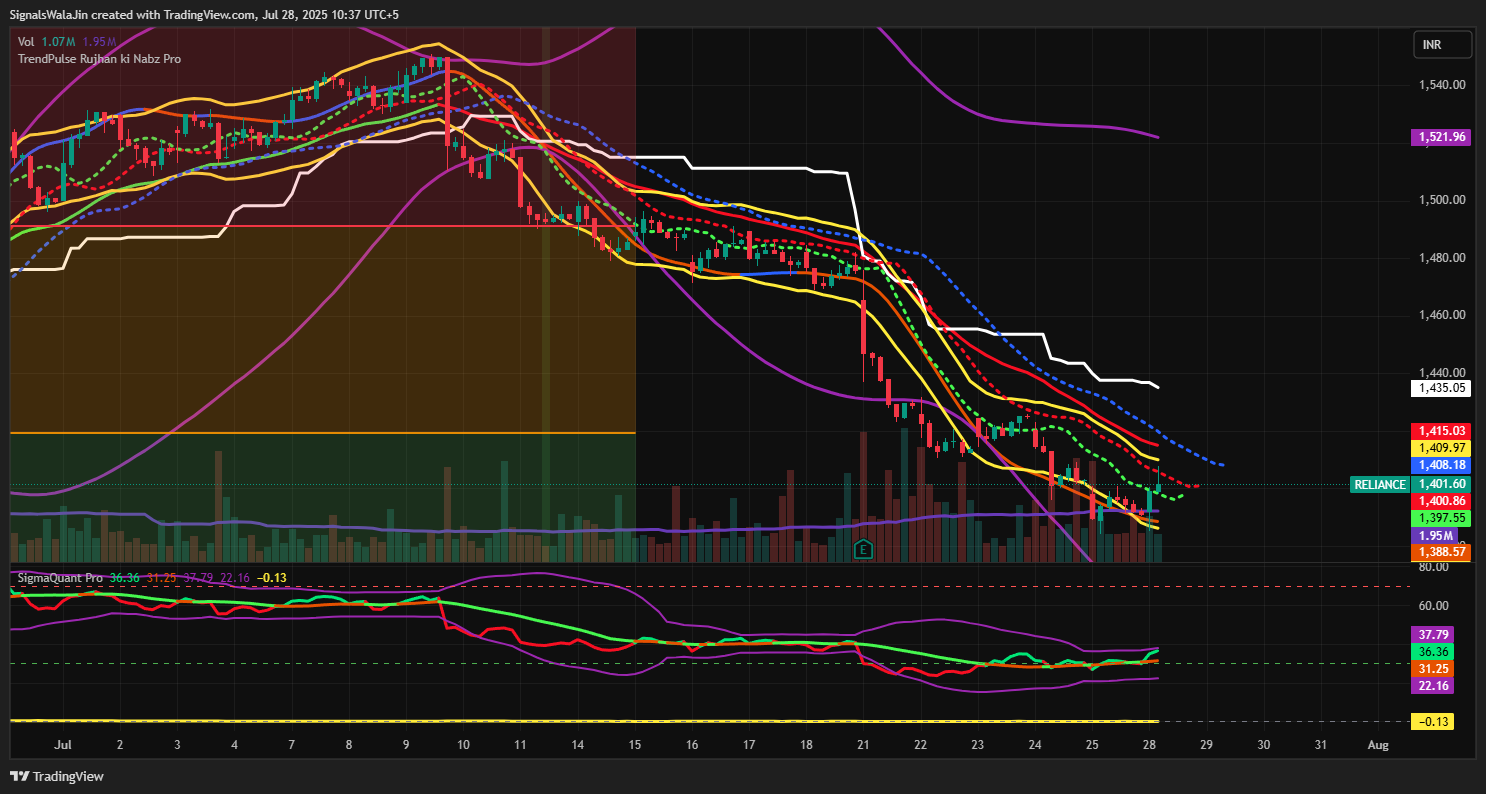Click the 31.25 orange oscillator axis label
This screenshot has width=1486, height=794.
coord(1434,668)
